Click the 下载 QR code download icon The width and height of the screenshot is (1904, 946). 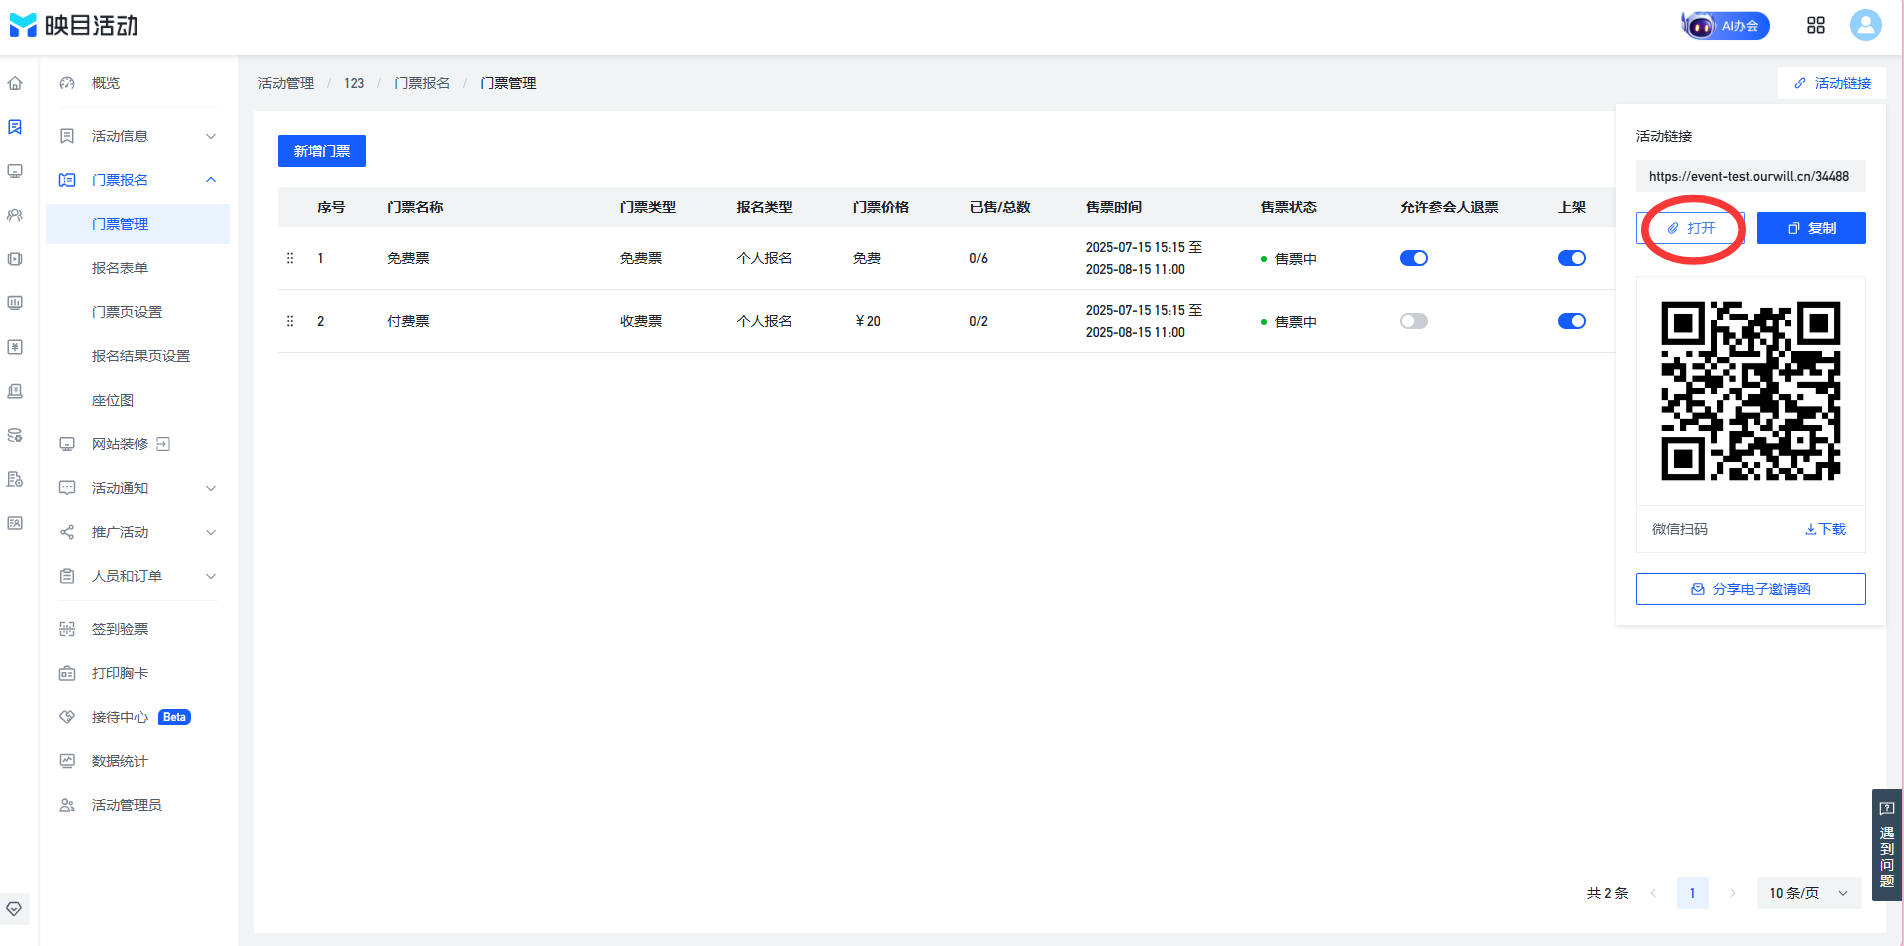[1825, 529]
